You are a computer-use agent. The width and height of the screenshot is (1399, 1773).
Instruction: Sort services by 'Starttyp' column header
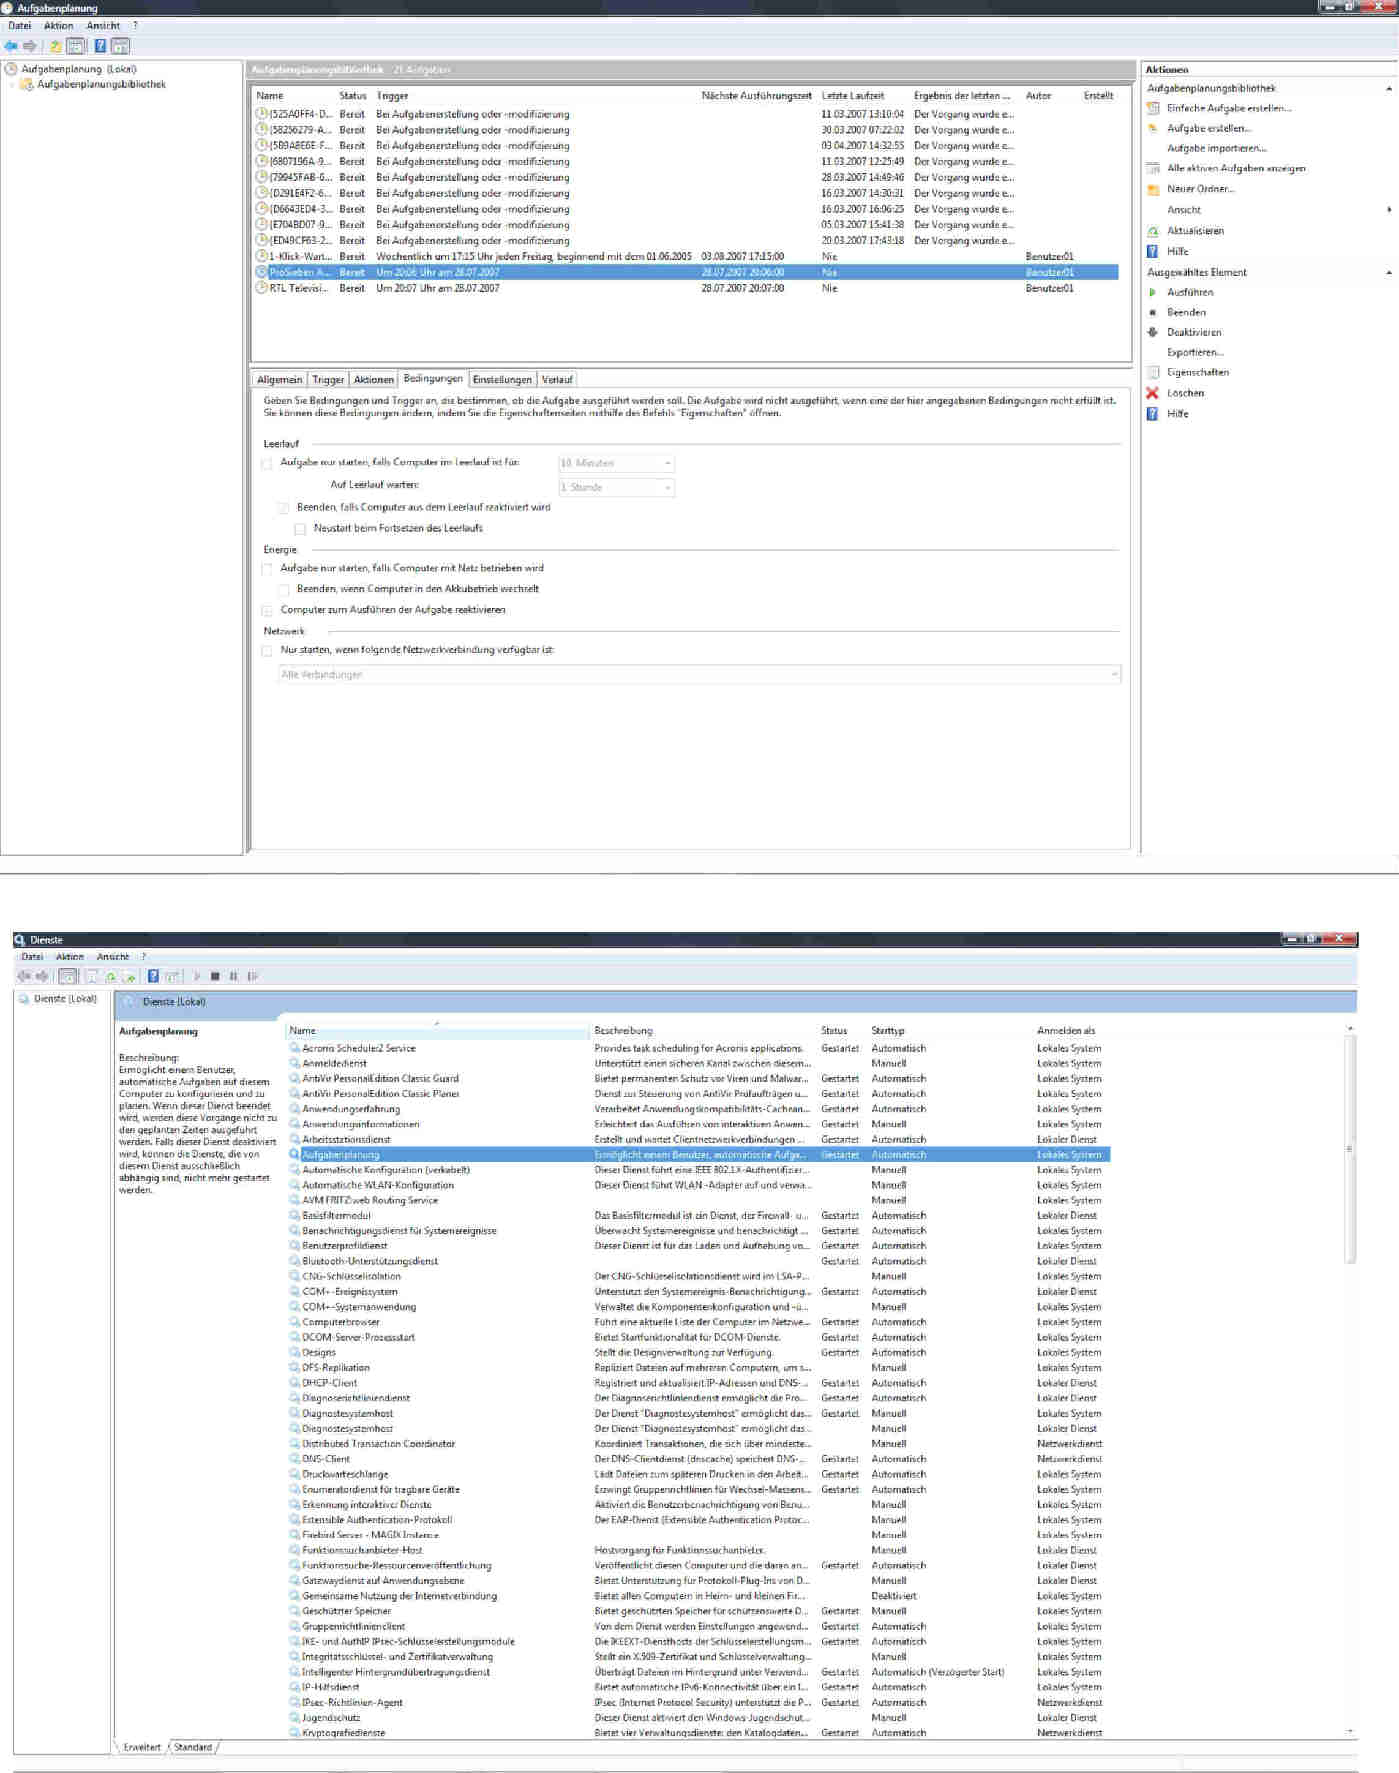click(x=888, y=1031)
